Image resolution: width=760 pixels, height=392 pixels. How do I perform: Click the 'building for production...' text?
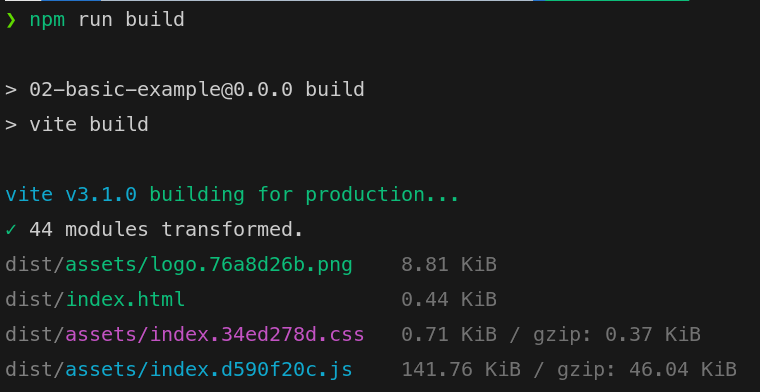coord(304,194)
